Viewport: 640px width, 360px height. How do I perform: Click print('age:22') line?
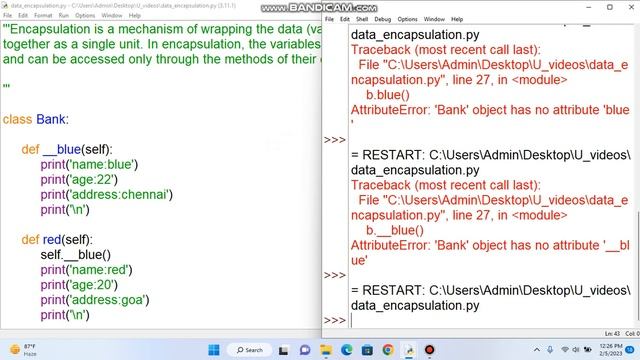79,180
